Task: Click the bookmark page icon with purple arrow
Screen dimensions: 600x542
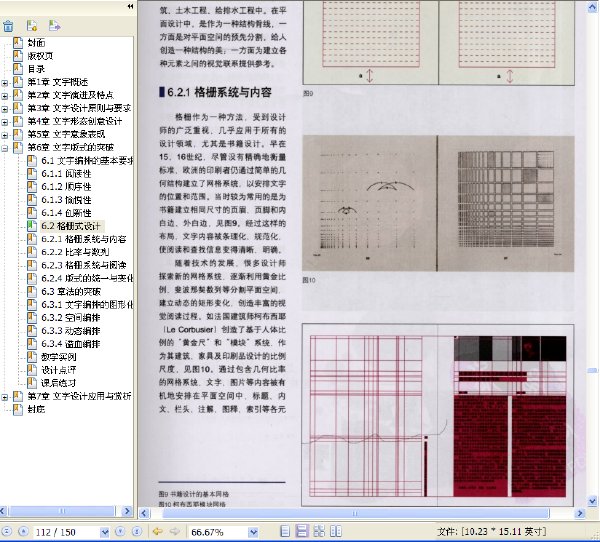Action: click(x=54, y=26)
